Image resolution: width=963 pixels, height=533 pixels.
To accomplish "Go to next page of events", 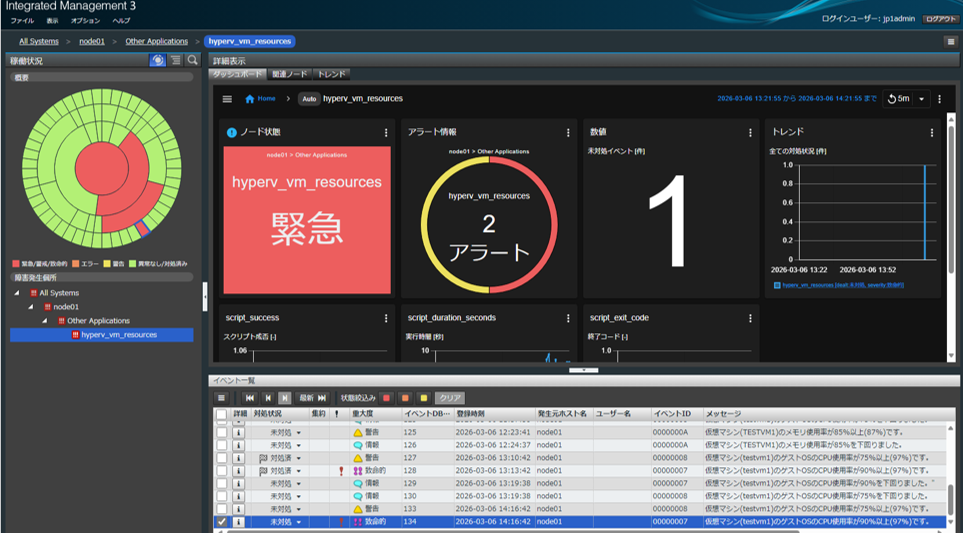I will [284, 398].
